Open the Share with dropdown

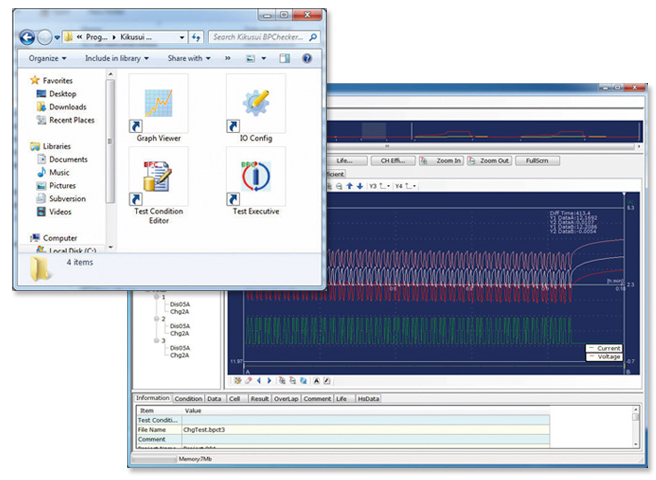pos(190,59)
